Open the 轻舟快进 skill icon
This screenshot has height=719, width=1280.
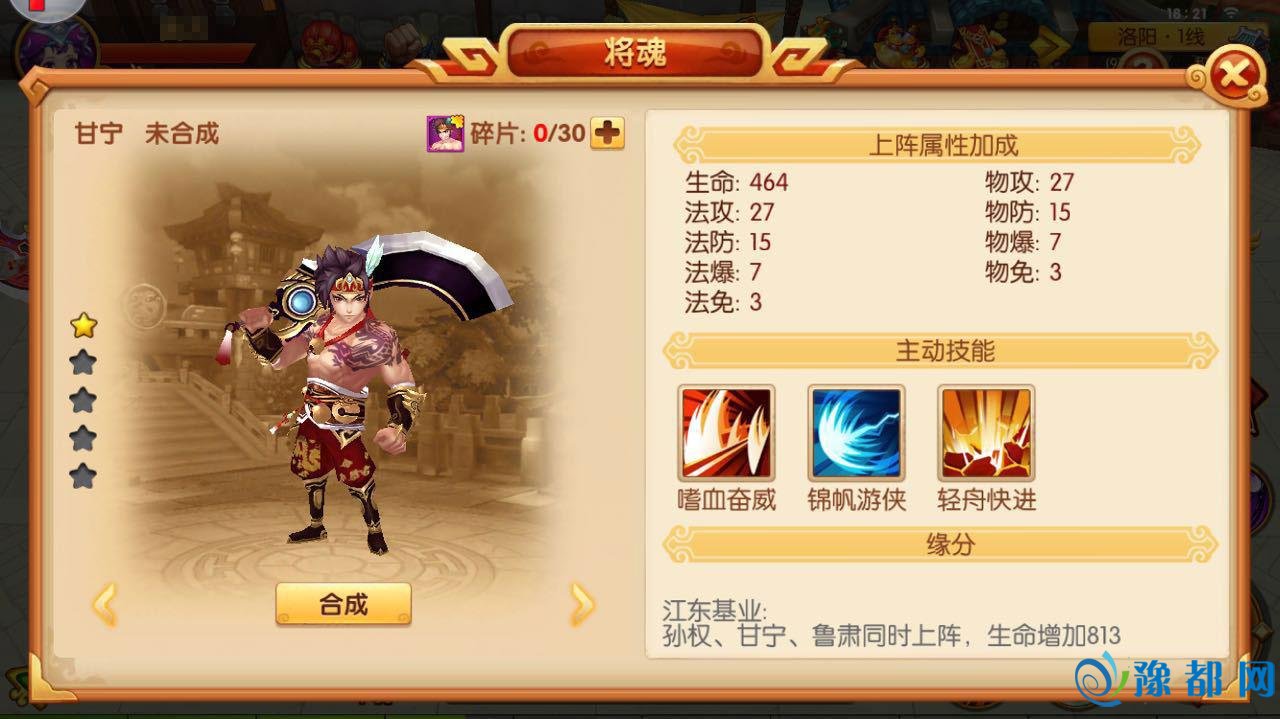click(986, 434)
